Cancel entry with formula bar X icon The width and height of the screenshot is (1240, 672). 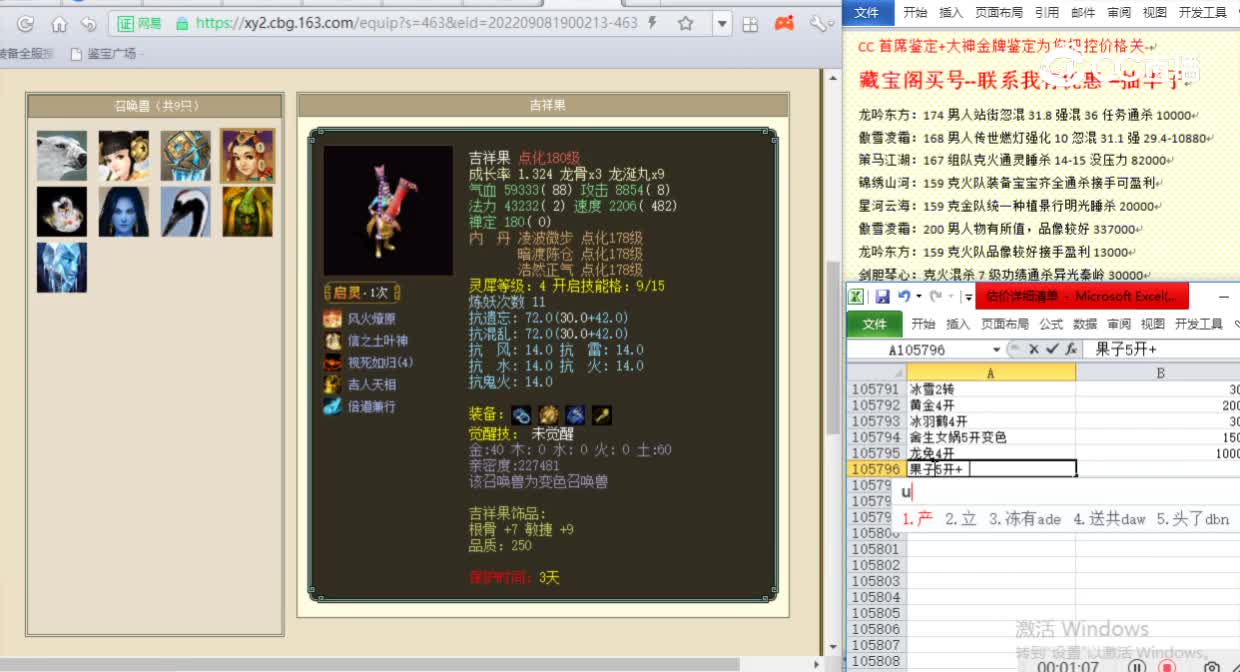(1034, 350)
